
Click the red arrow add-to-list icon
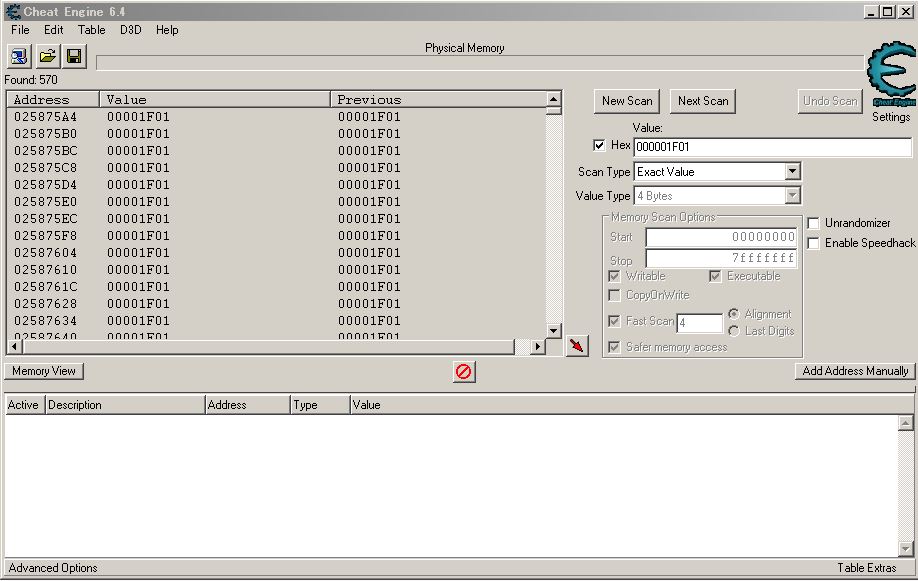click(x=577, y=346)
